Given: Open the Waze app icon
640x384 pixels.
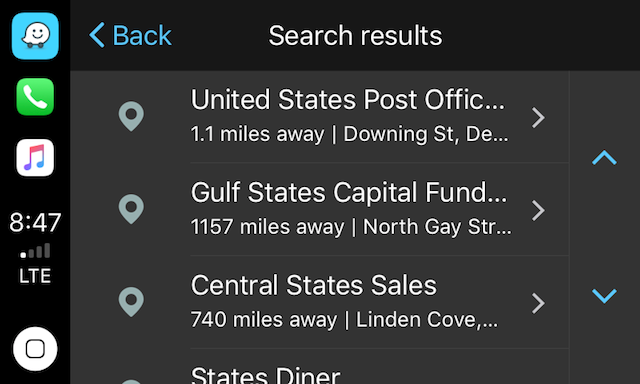Looking at the screenshot, I should coord(35,36).
